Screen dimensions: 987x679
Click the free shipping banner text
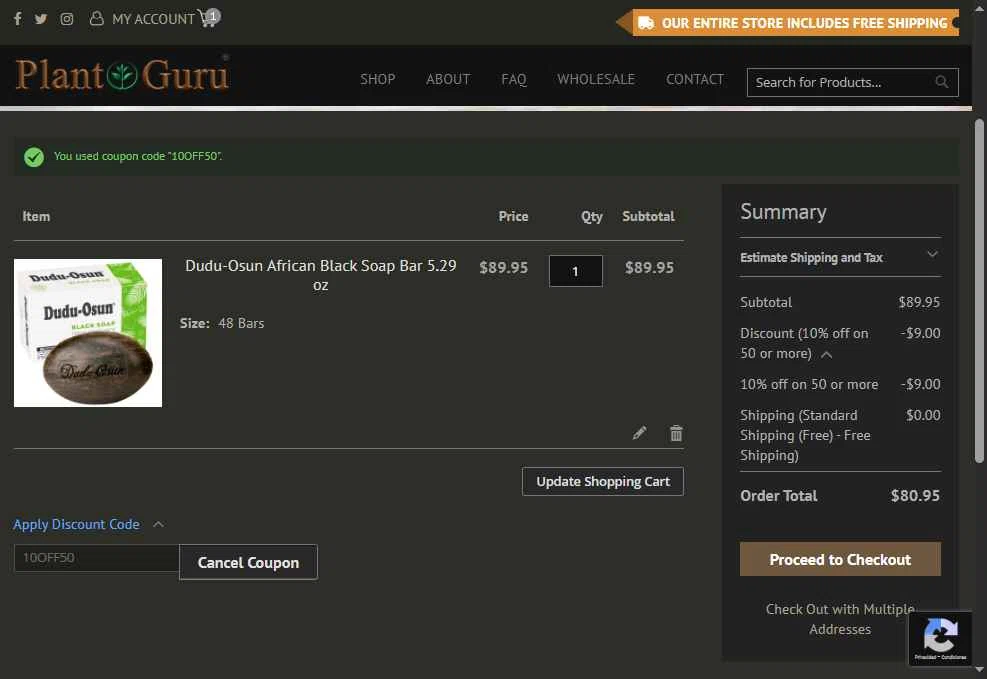coord(804,23)
